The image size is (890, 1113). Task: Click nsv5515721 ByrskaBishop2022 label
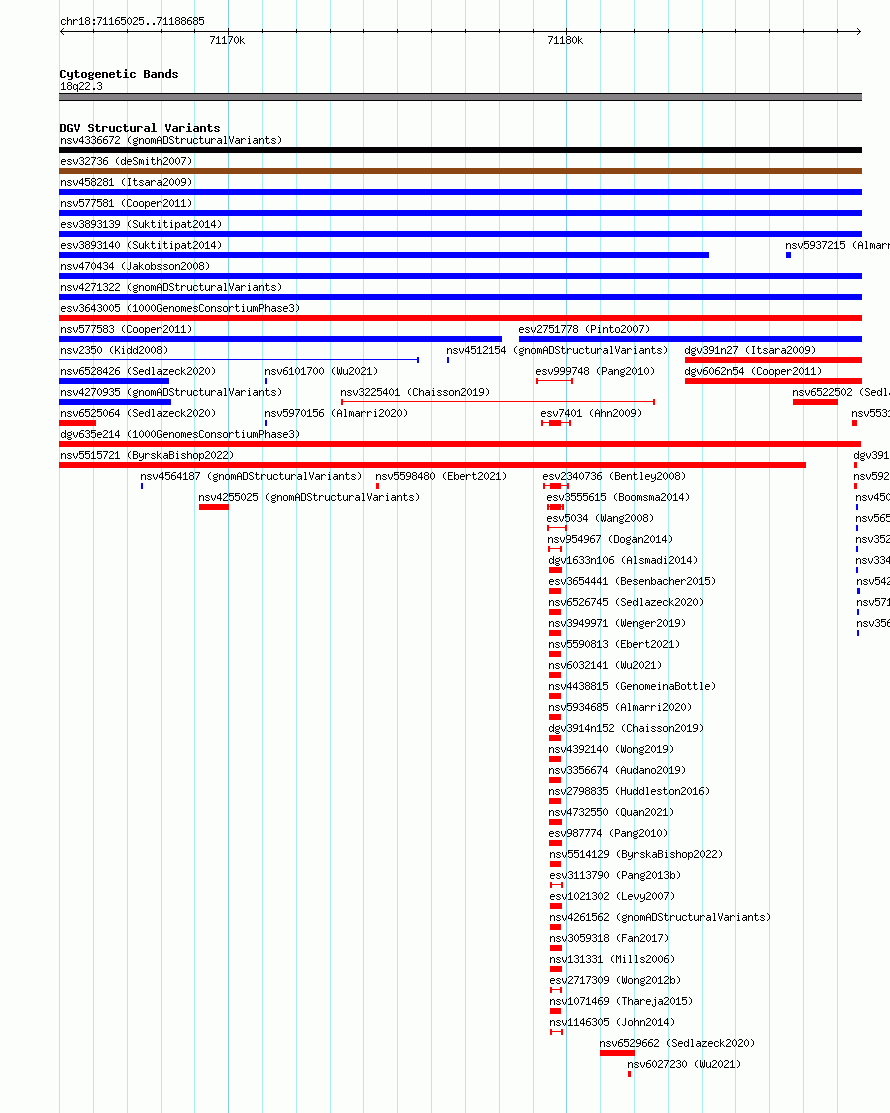pyautogui.click(x=147, y=455)
